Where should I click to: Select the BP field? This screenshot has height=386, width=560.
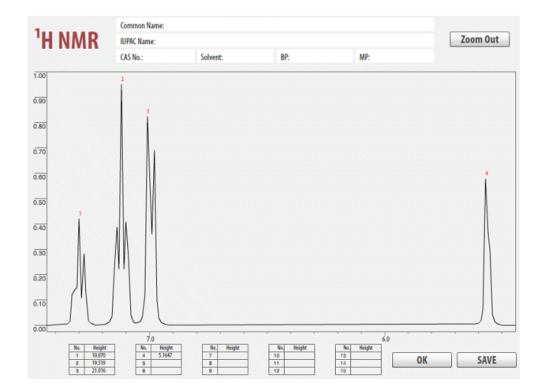pyautogui.click(x=315, y=57)
